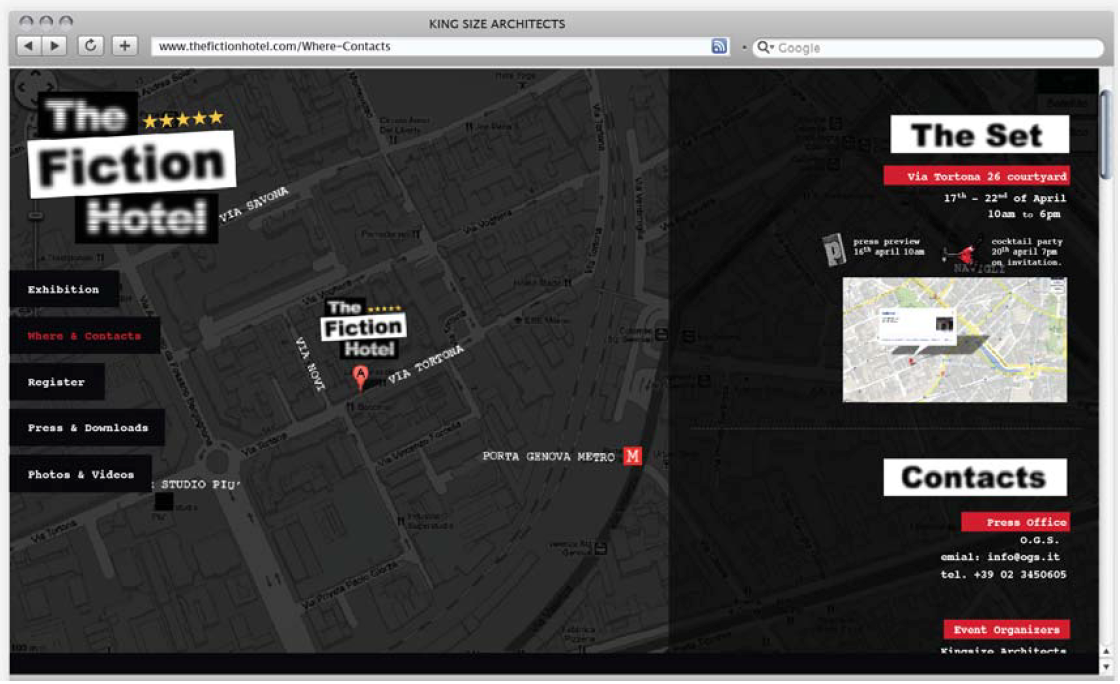Viewport: 1120px width, 684px height.
Task: Click the info@ogs.it email text
Action: coord(1024,557)
